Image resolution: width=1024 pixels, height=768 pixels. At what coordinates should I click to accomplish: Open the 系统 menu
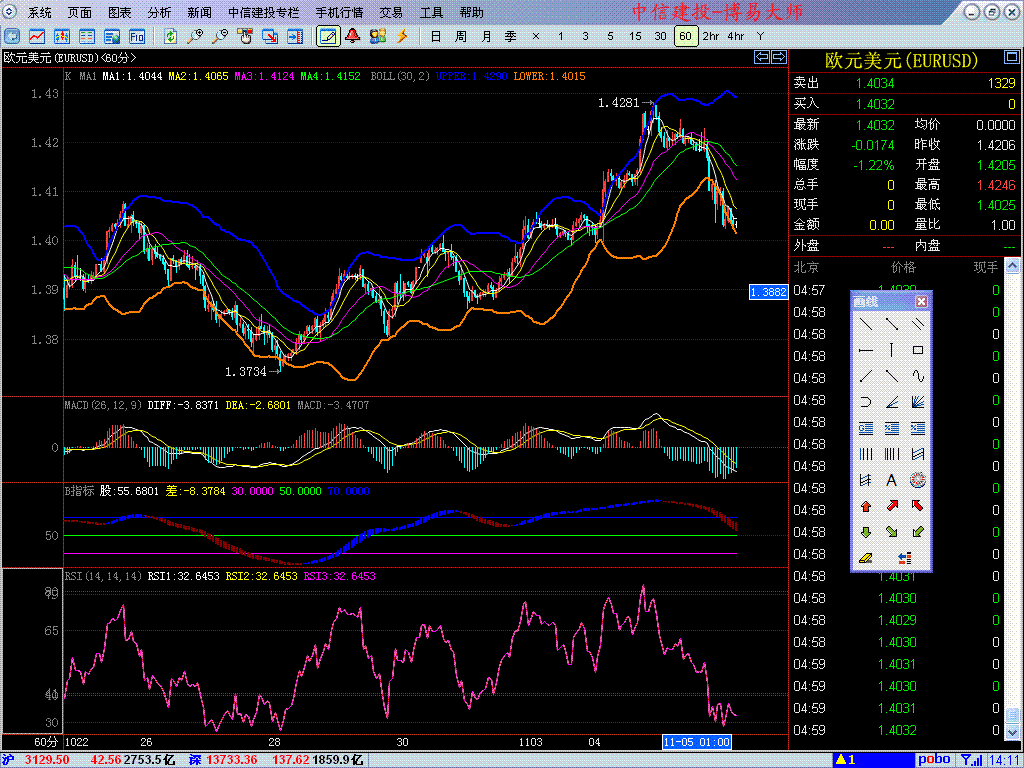(40, 13)
